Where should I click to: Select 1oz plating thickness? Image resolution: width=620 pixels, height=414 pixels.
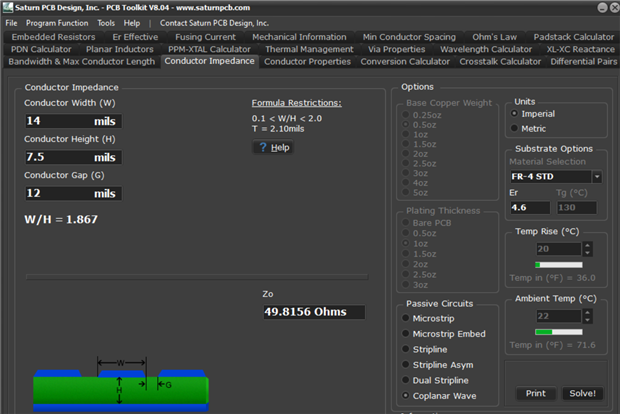point(405,243)
